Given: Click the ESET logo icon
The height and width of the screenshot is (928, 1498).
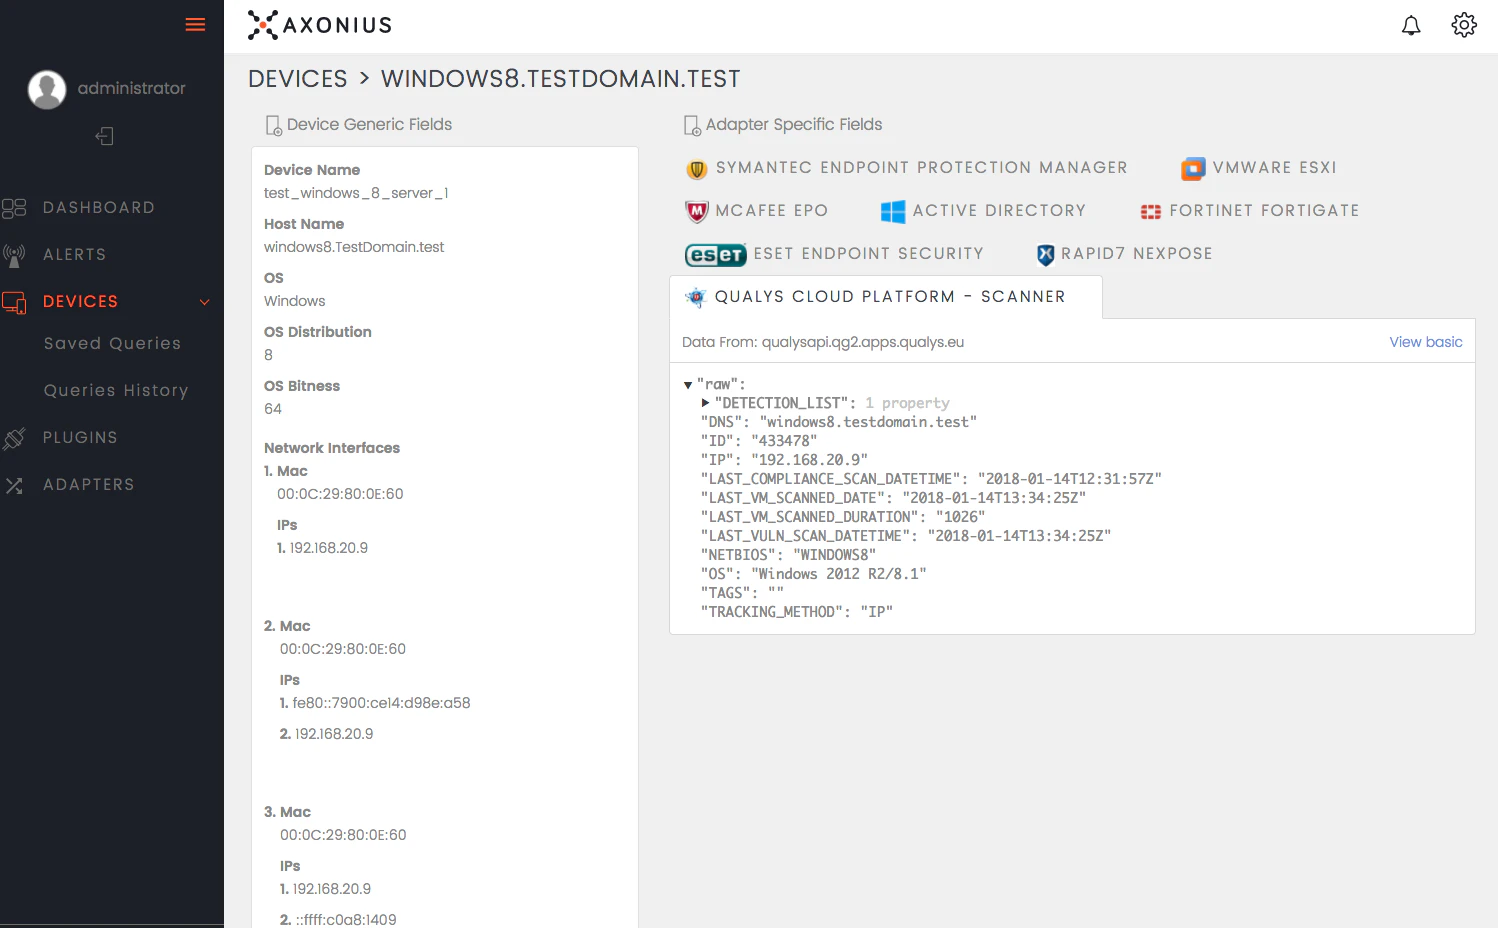Looking at the screenshot, I should 716,255.
